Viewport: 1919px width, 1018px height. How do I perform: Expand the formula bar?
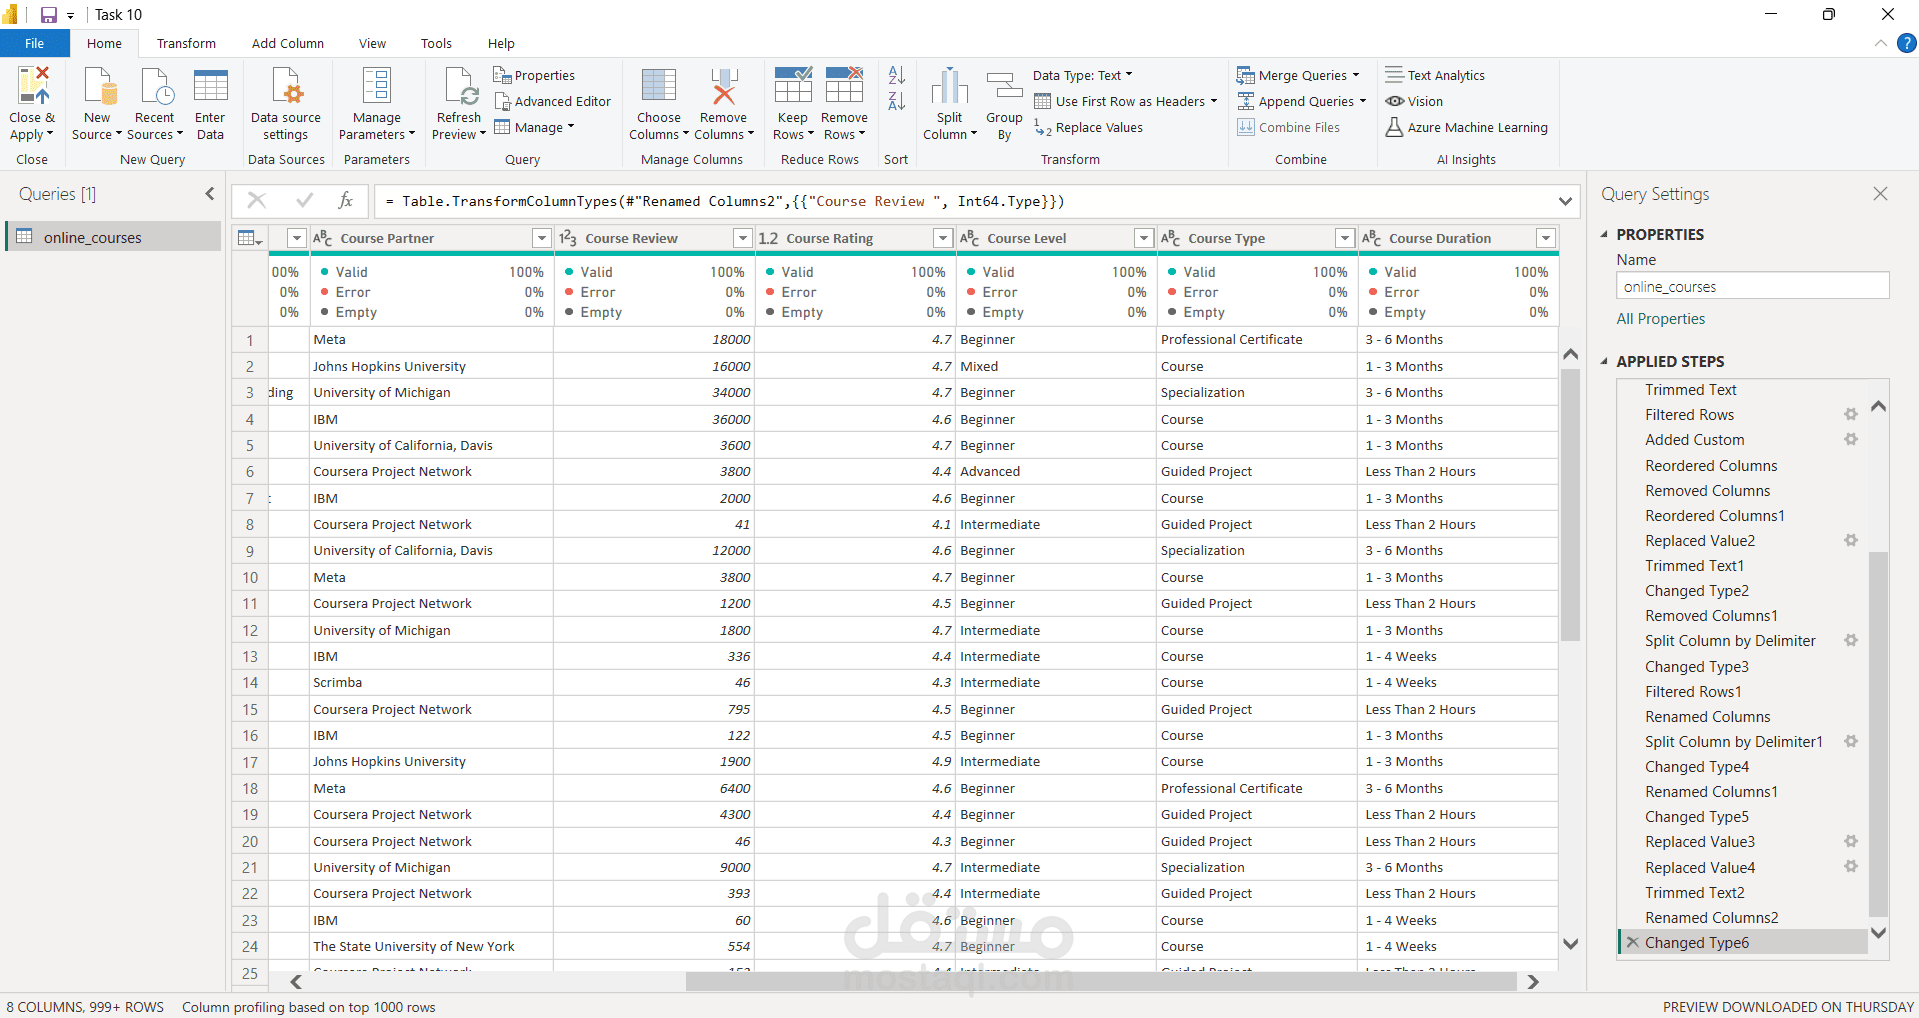[1565, 202]
